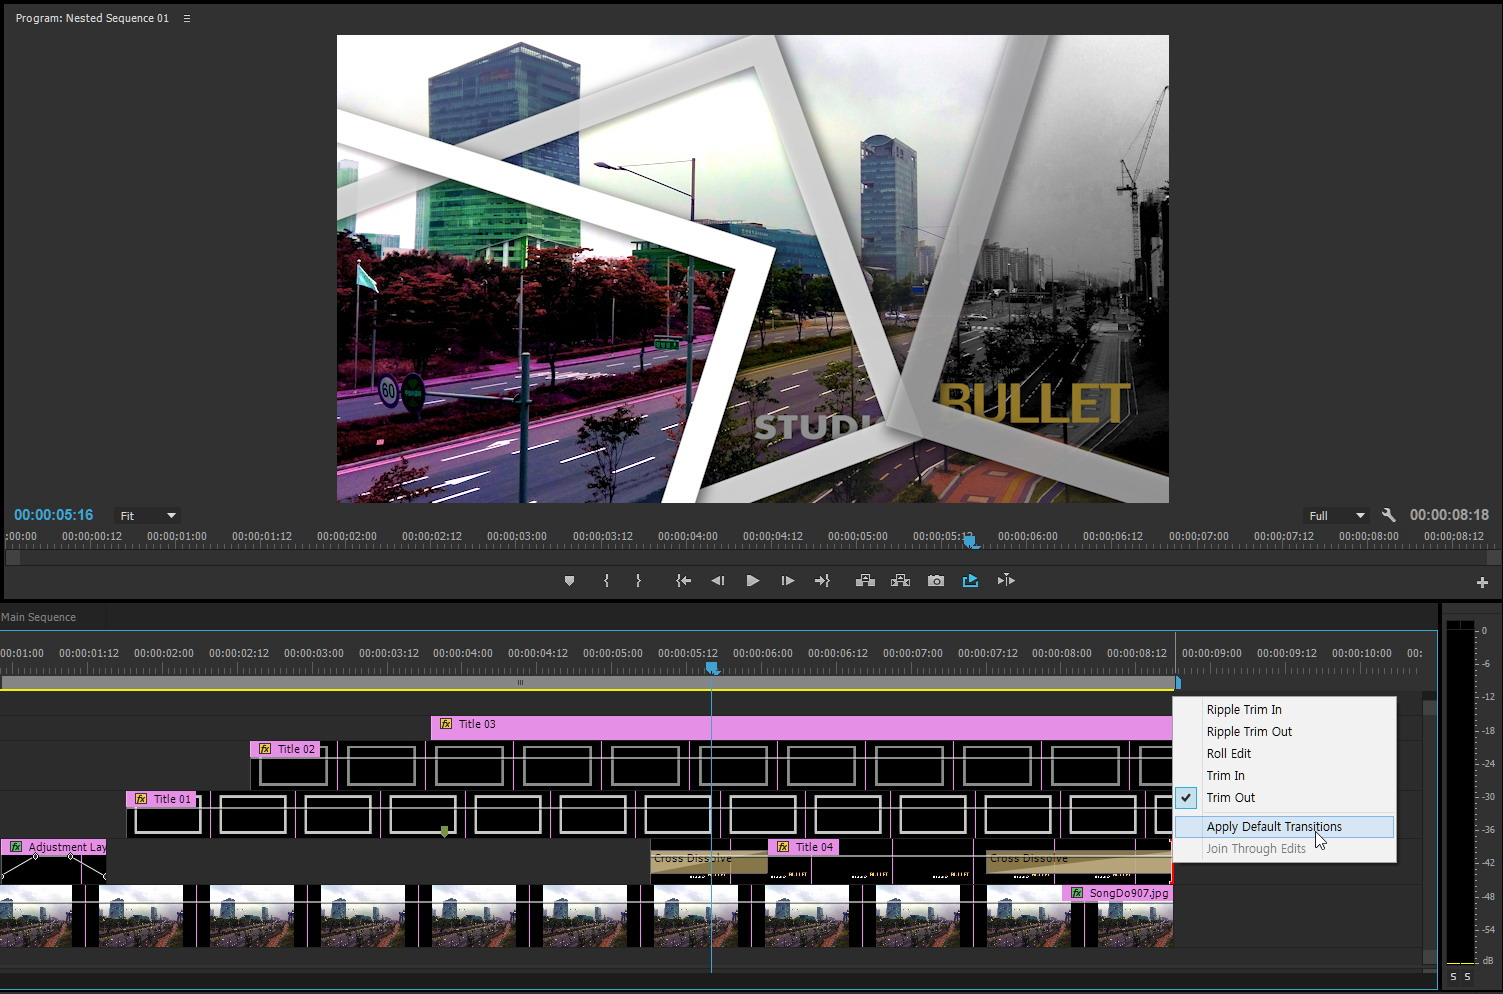Open the Button Editor plus icon

1482,582
